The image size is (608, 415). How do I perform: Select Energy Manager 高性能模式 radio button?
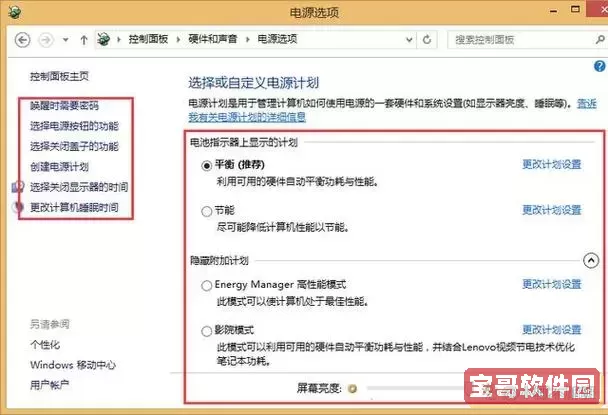tap(206, 286)
